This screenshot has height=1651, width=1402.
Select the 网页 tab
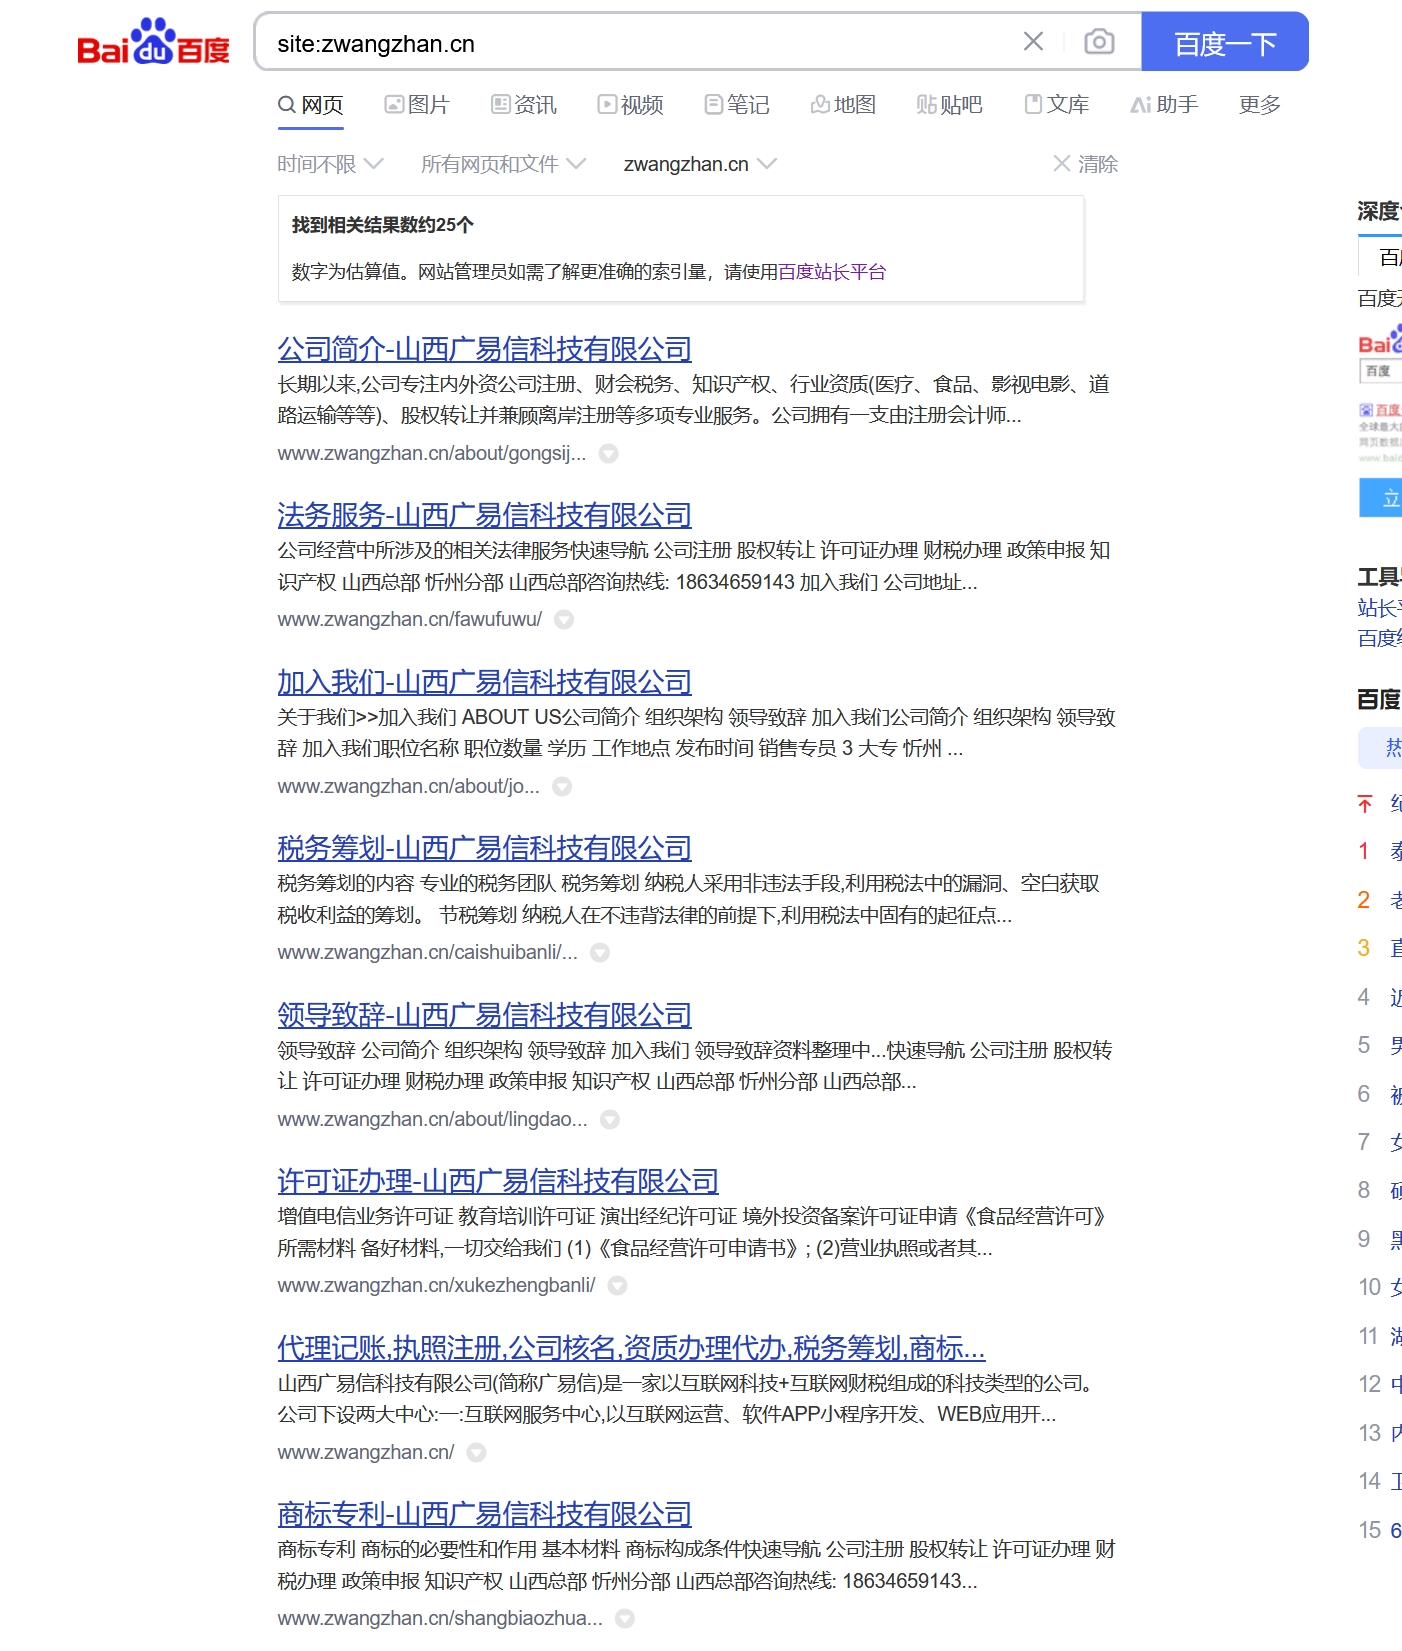pos(311,105)
